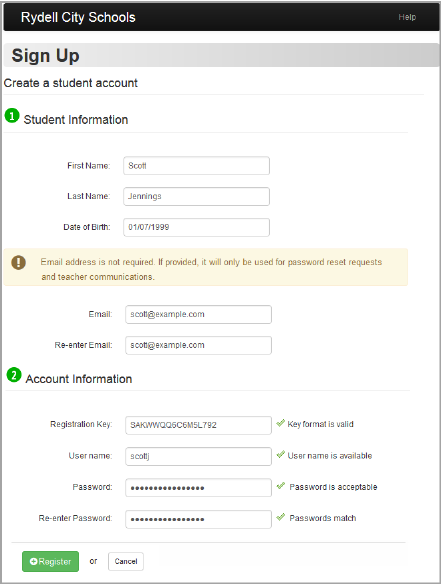442x585 pixels.
Task: Click the Password input field
Action: [198, 488]
